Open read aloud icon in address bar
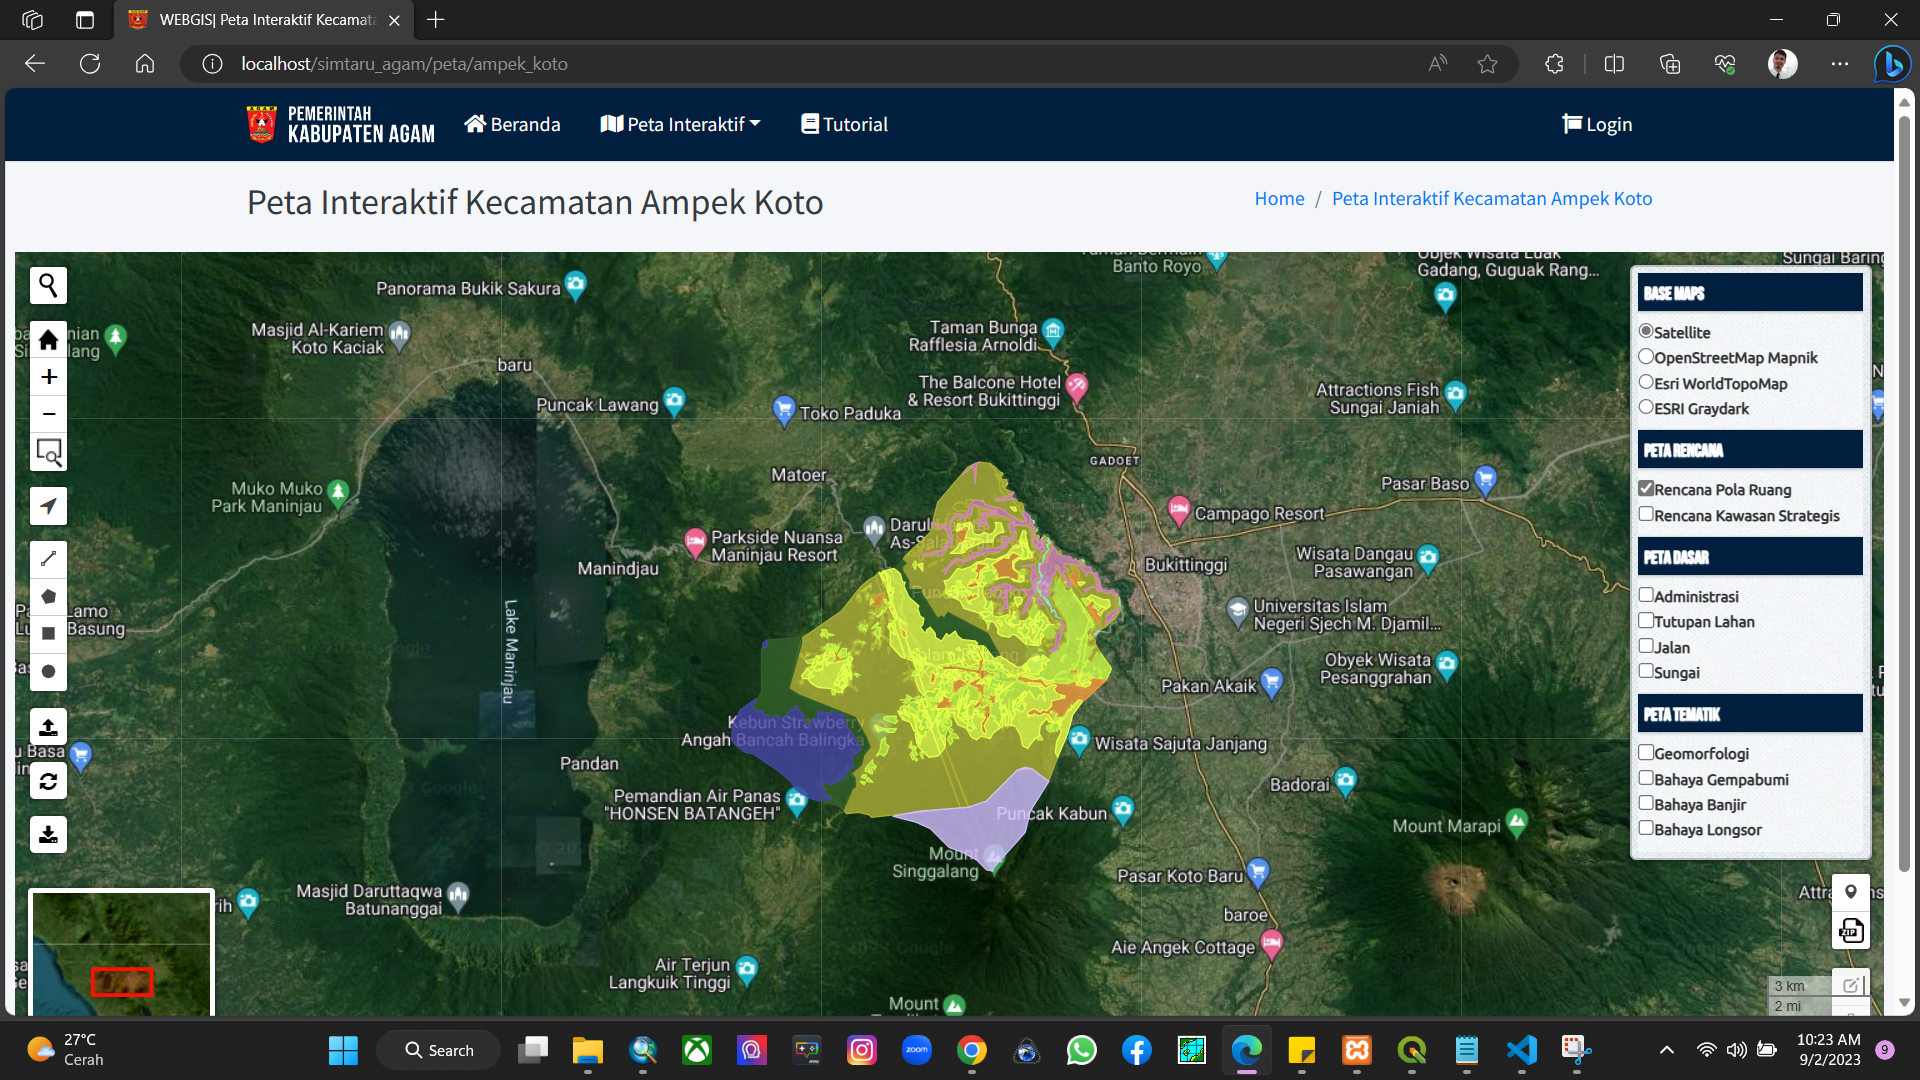The image size is (1920, 1080). [x=1437, y=64]
